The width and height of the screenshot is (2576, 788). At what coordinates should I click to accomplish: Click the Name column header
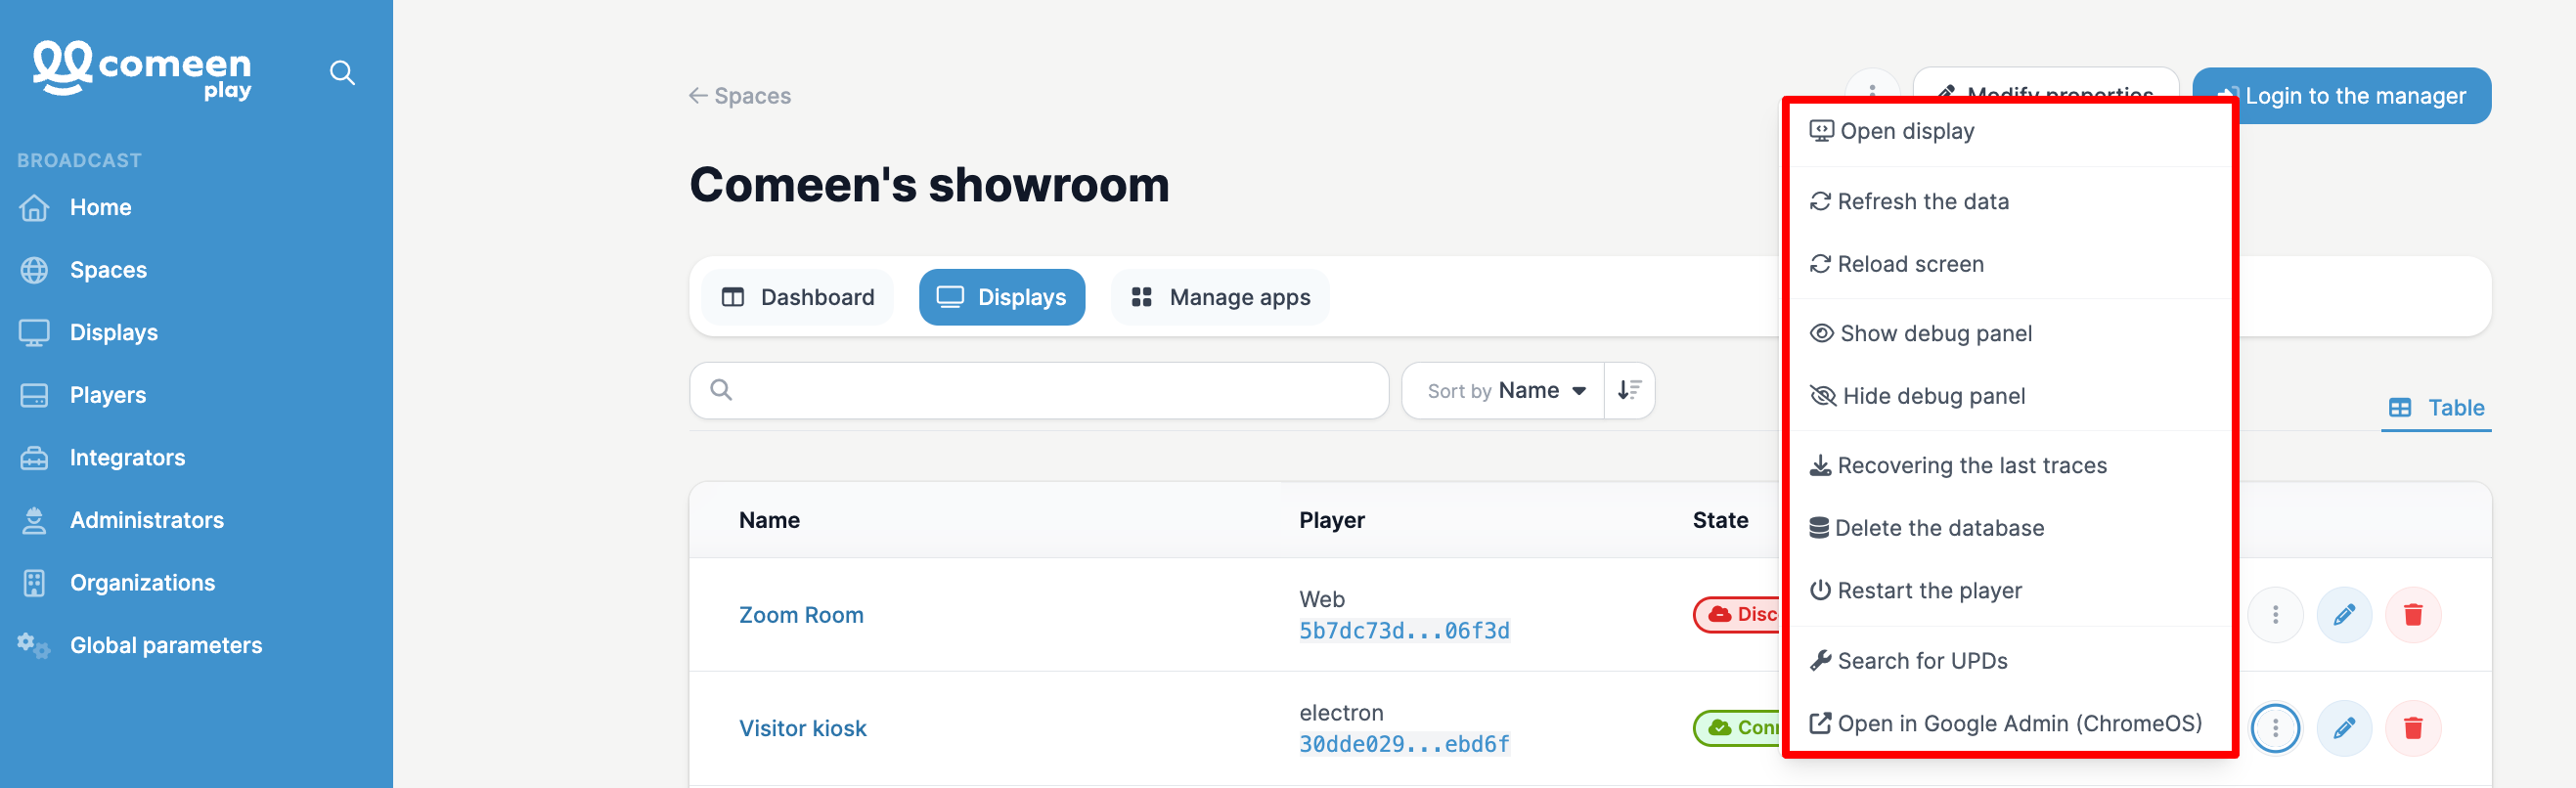point(769,520)
